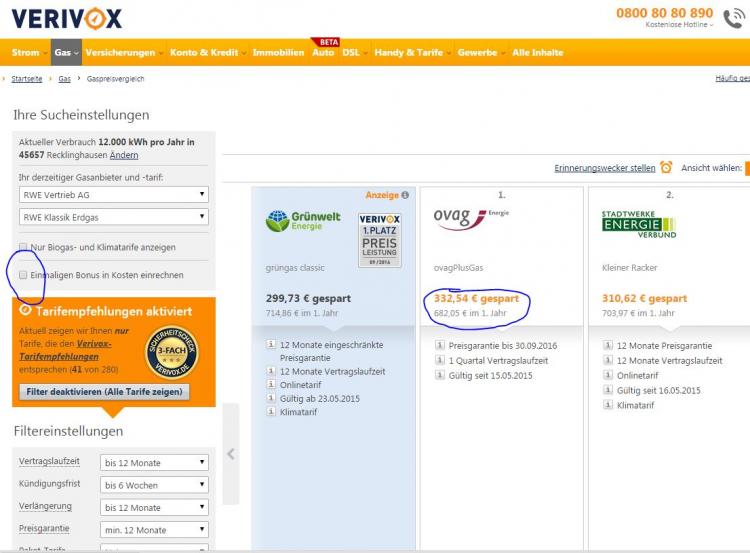Click the Preisgarantie filter label
Image resolution: width=750 pixels, height=553 pixels.
click(44, 528)
